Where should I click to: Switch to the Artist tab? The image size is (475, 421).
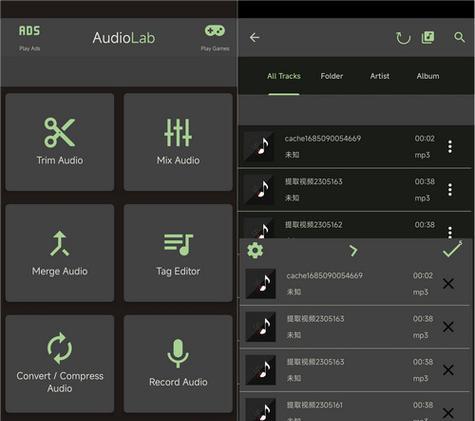point(380,76)
